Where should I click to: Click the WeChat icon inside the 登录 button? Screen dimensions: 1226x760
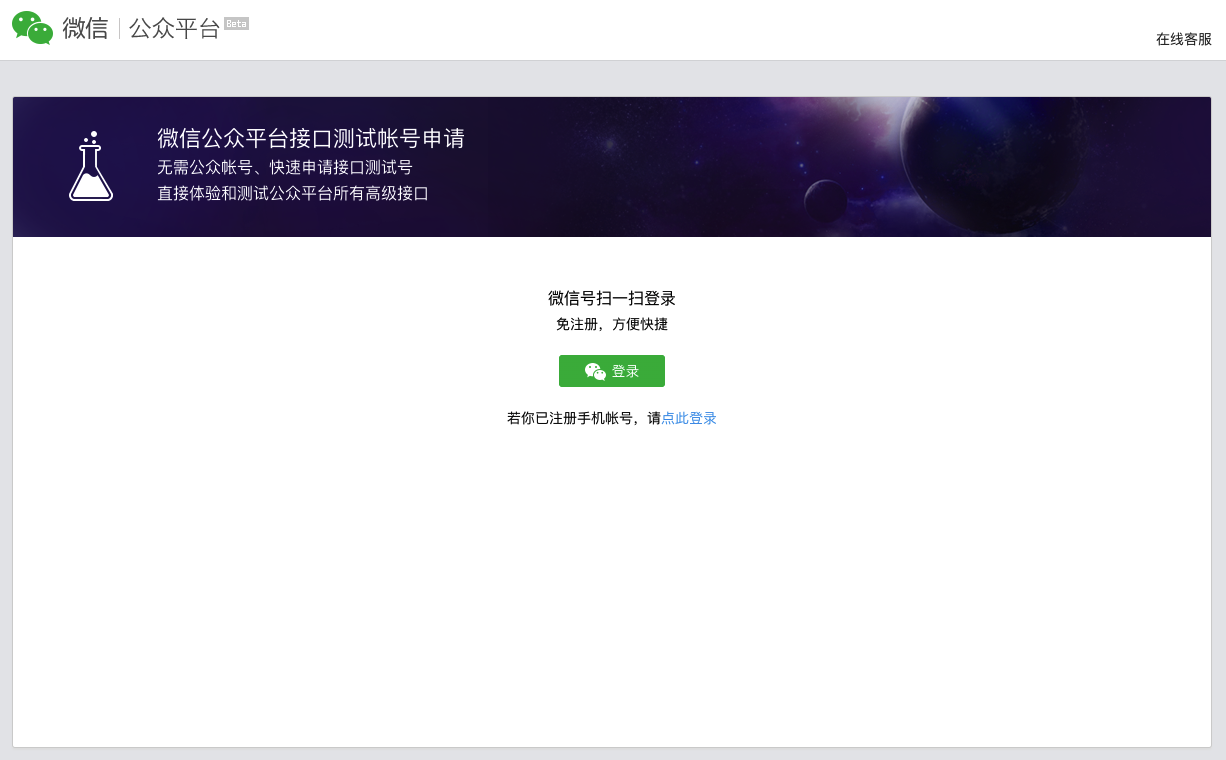click(x=595, y=371)
